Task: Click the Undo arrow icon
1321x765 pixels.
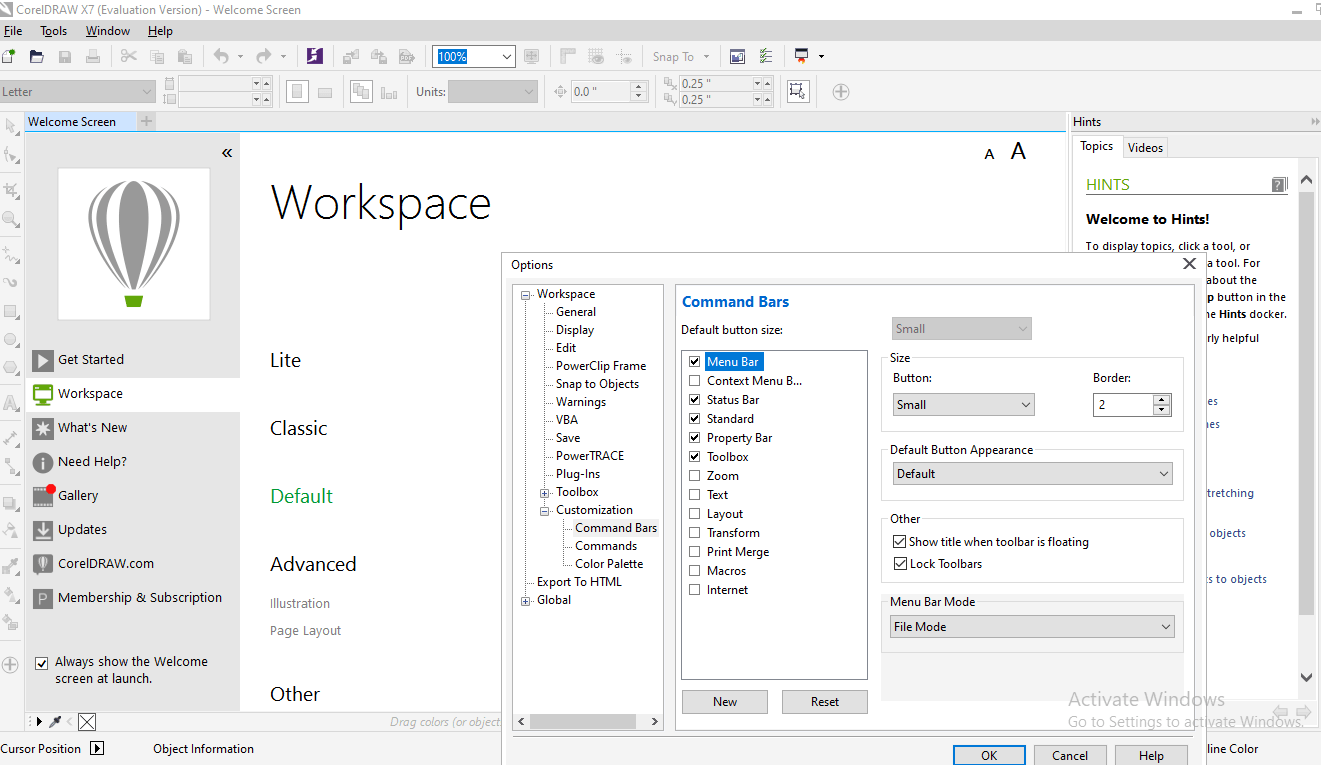Action: [220, 57]
